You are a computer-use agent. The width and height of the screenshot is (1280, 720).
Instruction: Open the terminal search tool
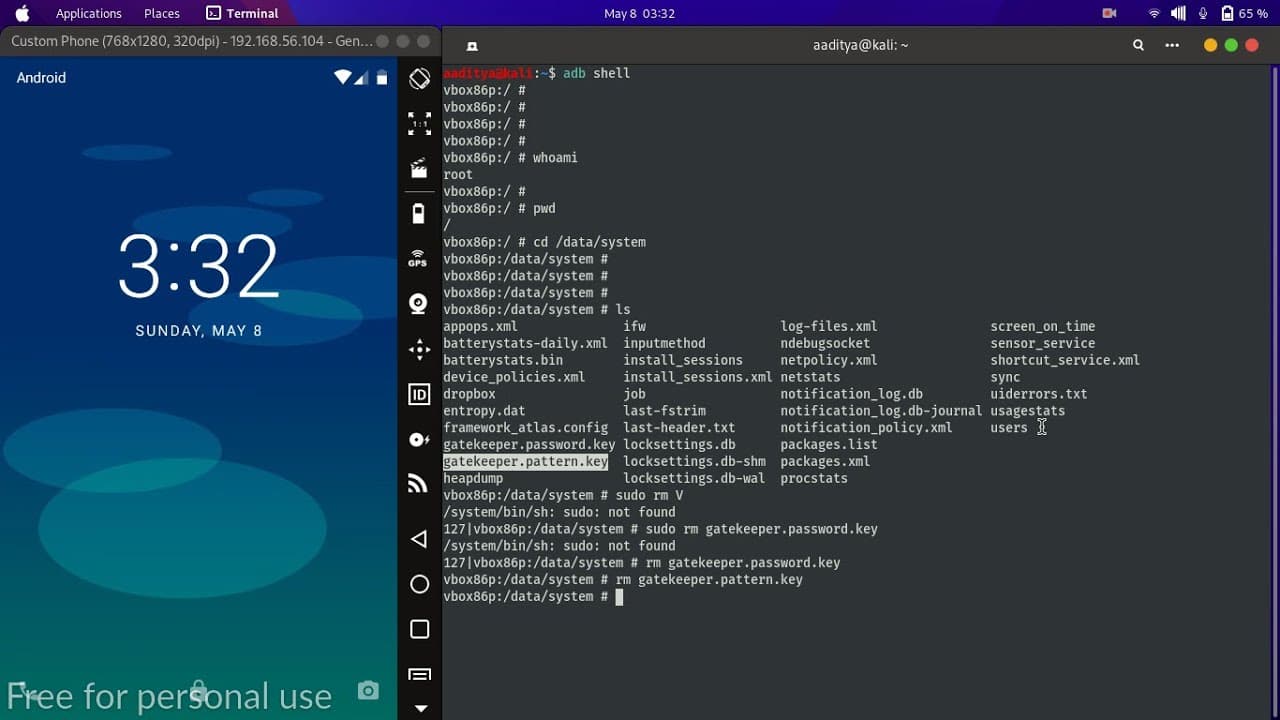click(x=1138, y=45)
